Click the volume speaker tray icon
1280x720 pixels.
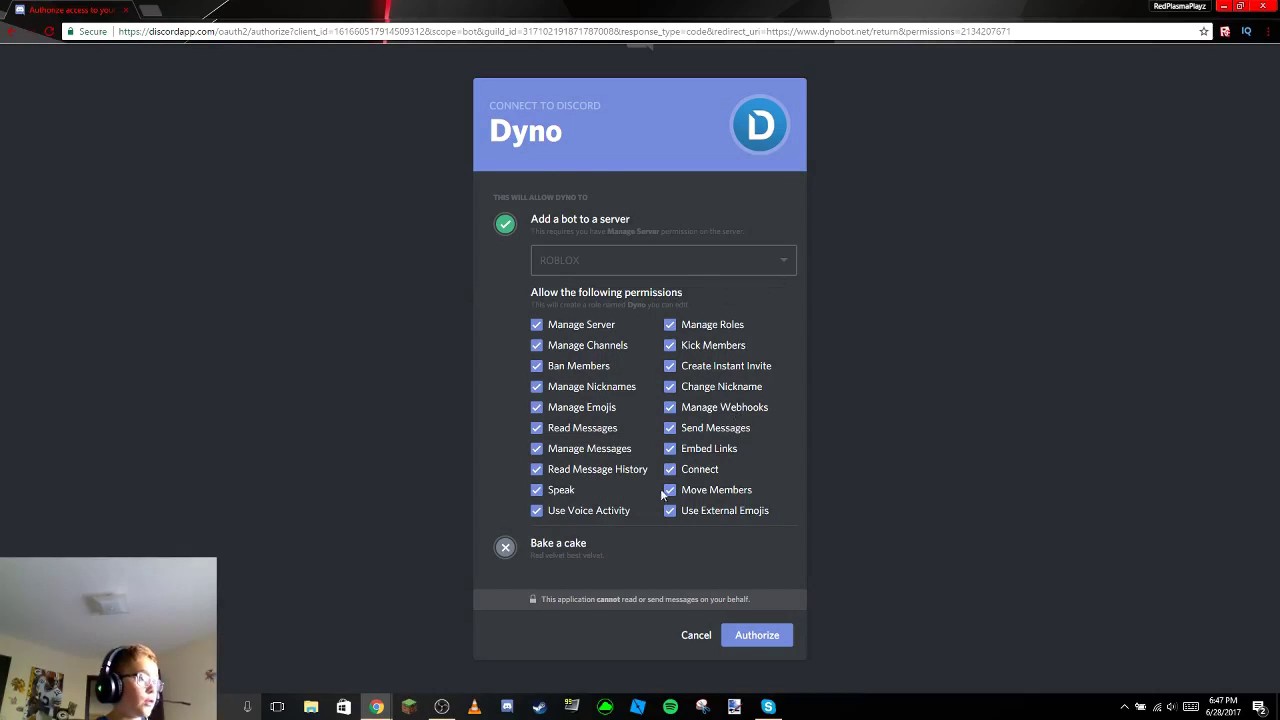pyautogui.click(x=1172, y=707)
